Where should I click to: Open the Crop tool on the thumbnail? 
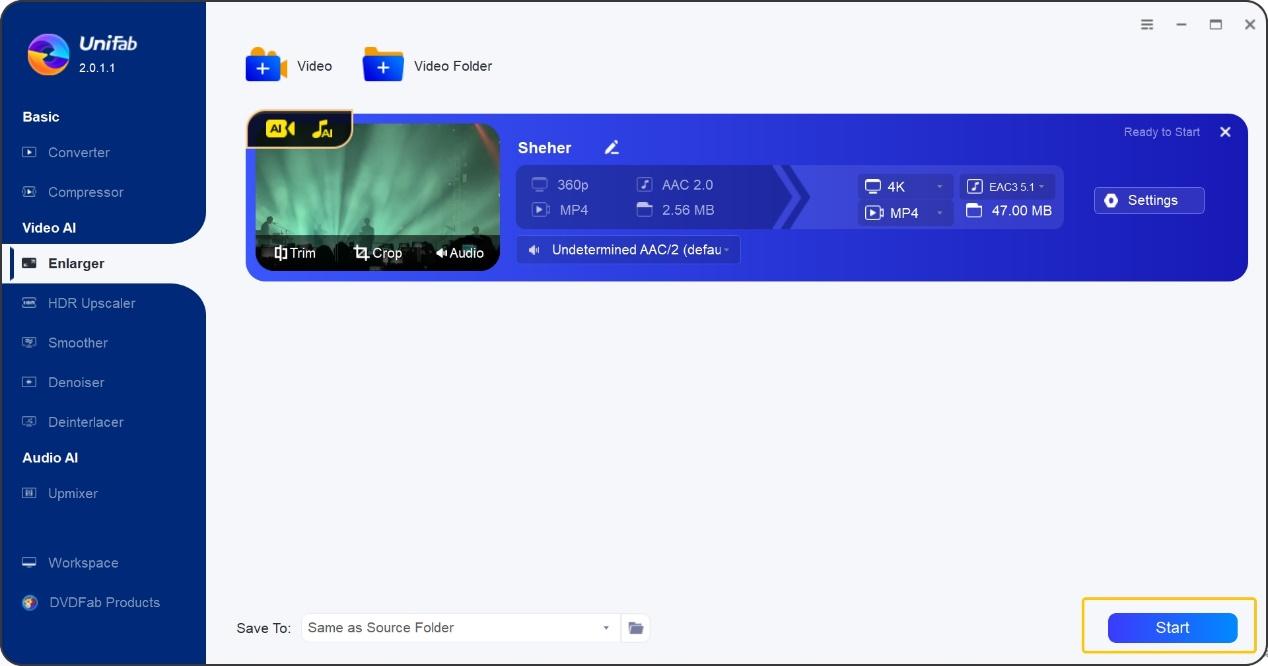coord(378,253)
